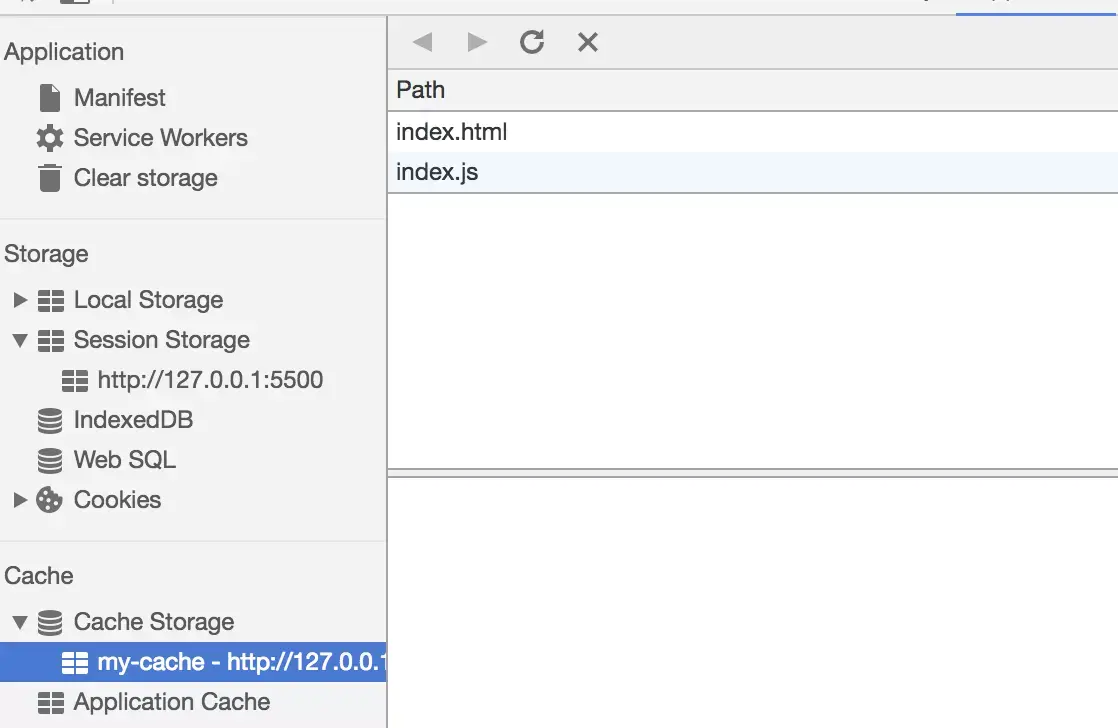Click the Web SQL database icon
1118x728 pixels.
[x=50, y=461]
